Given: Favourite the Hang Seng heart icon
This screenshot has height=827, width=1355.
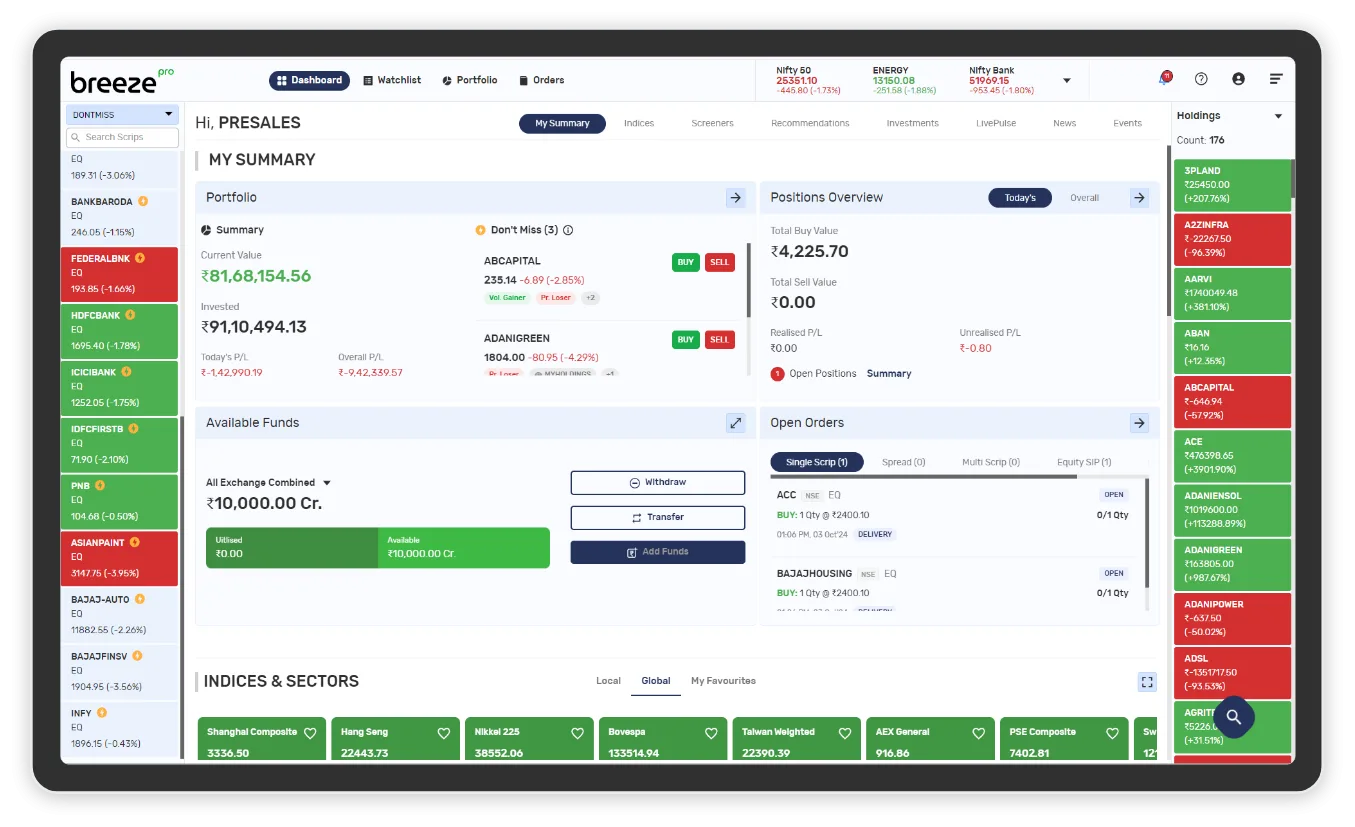Looking at the screenshot, I should [444, 733].
